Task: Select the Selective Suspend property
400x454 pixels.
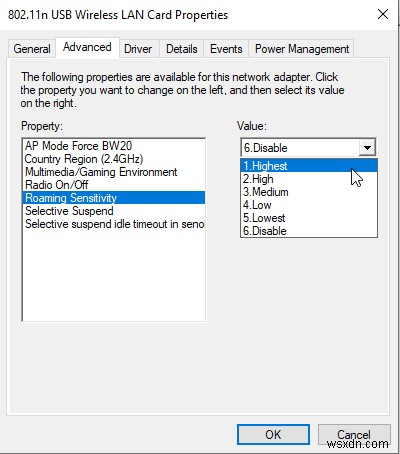Action: (x=114, y=211)
